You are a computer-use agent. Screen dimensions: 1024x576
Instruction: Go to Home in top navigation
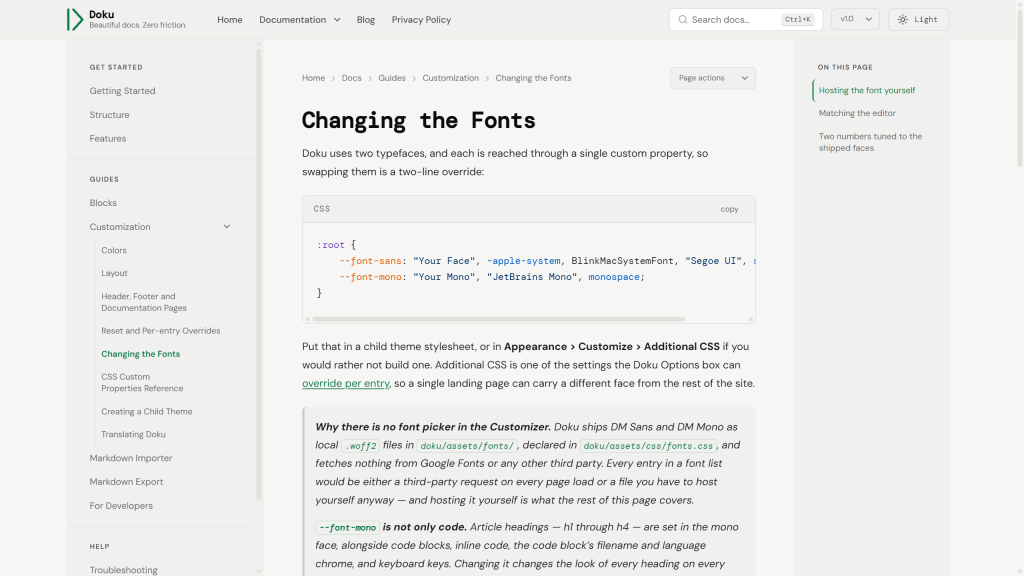(229, 20)
